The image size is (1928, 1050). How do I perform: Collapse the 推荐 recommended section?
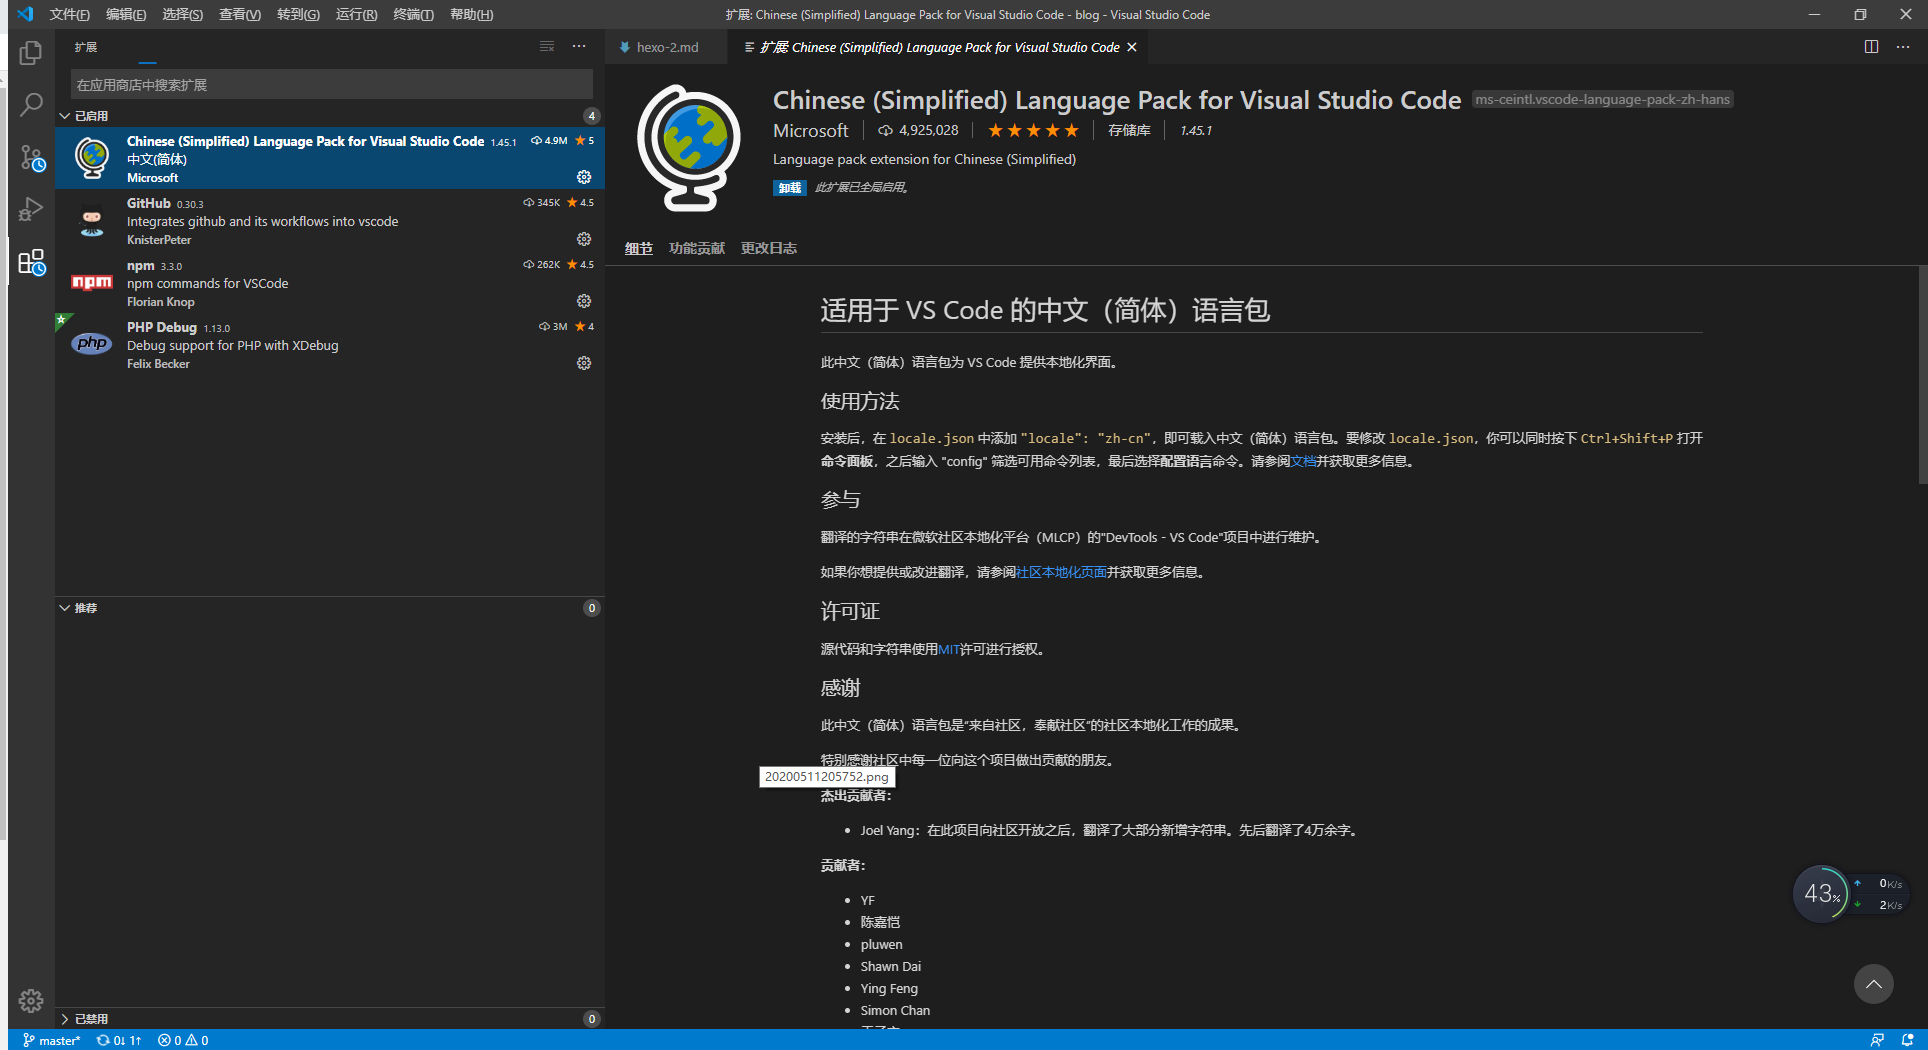330,608
